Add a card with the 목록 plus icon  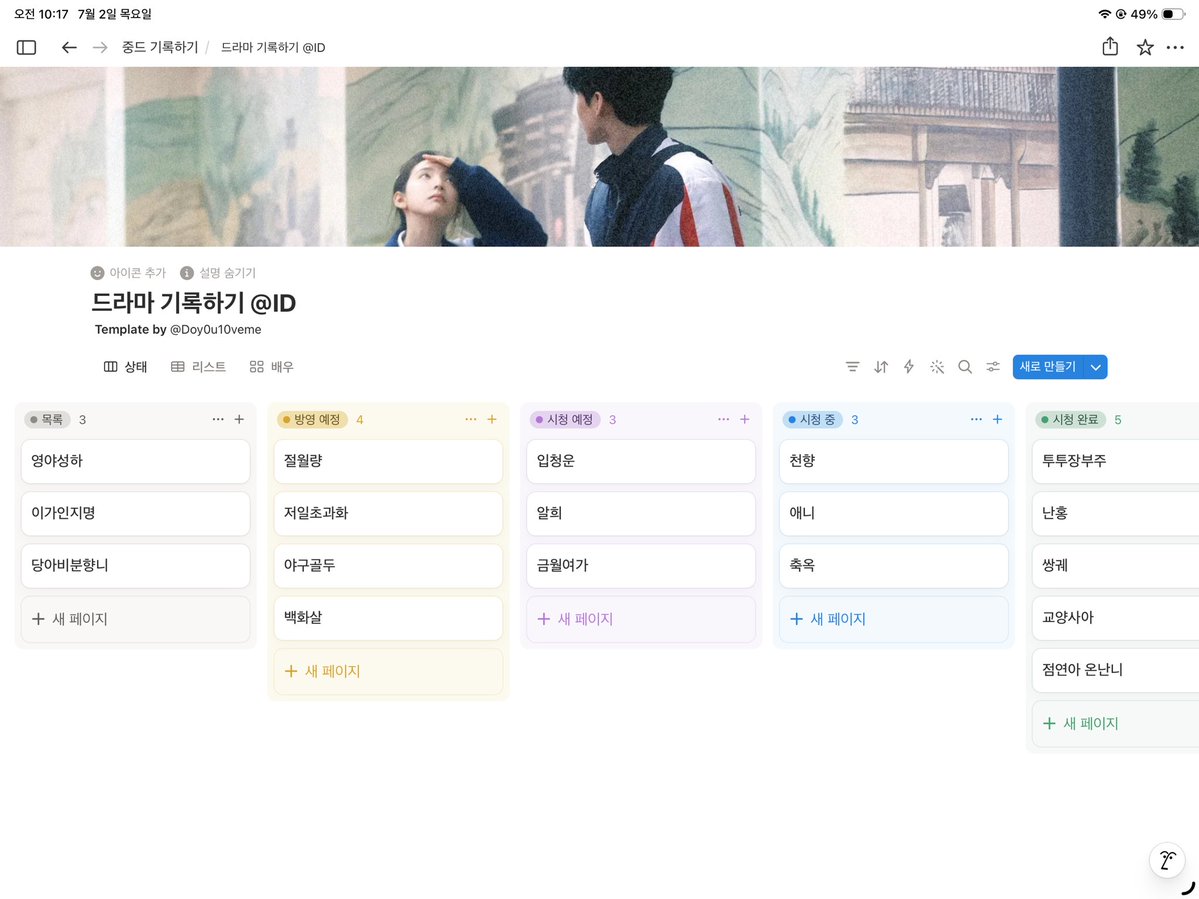(x=239, y=419)
